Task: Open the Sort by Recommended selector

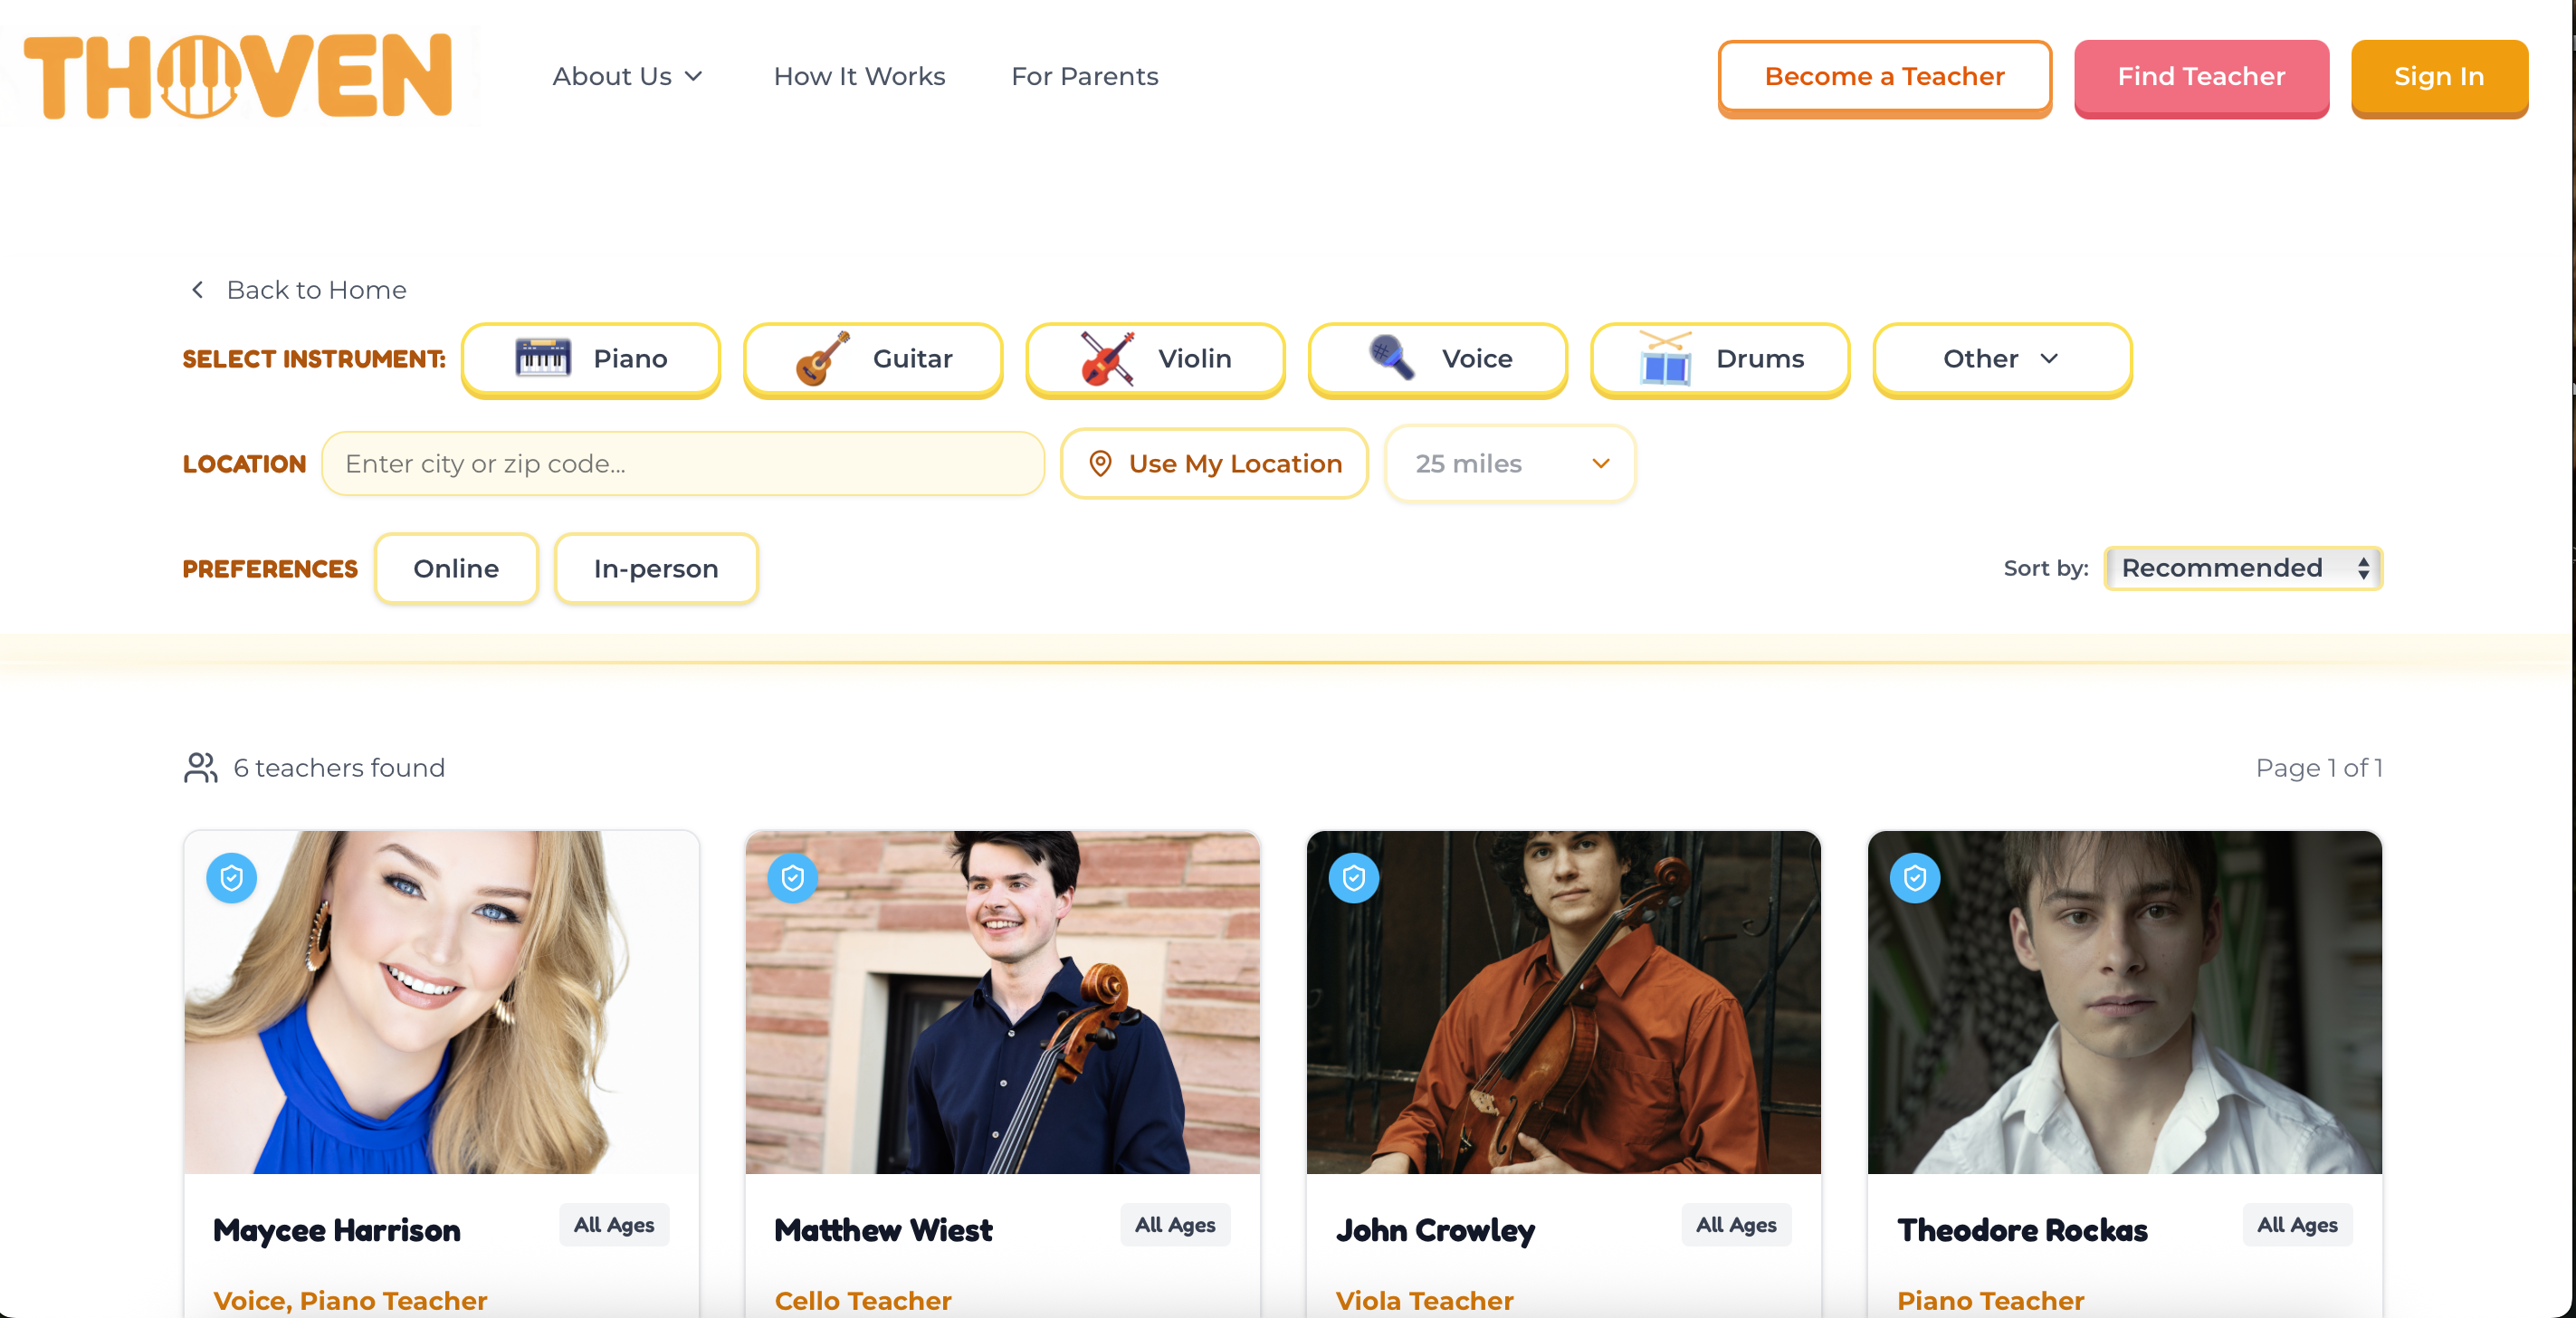Action: (2242, 568)
